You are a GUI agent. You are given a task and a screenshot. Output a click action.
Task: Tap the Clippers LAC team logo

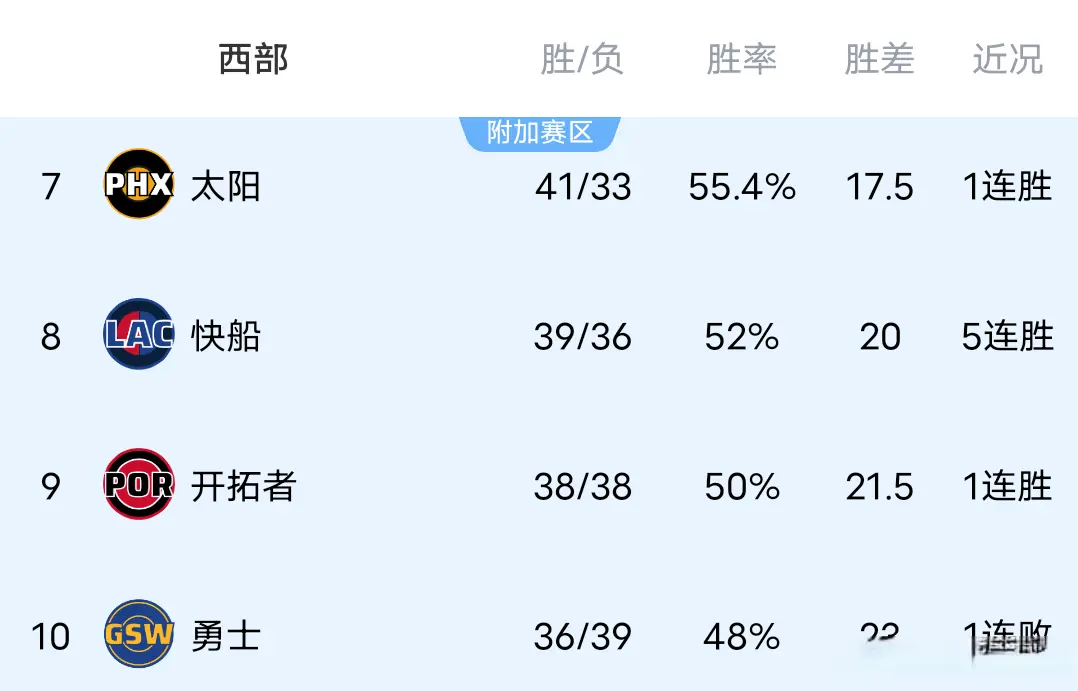coord(139,335)
